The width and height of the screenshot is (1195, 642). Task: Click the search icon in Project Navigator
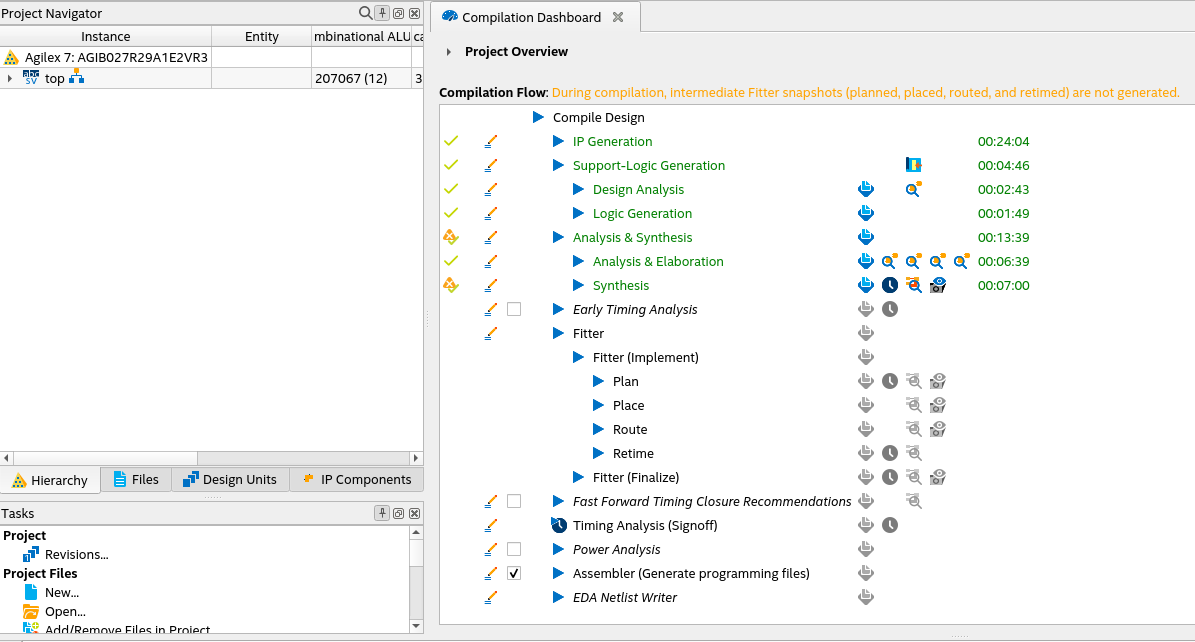click(x=365, y=13)
